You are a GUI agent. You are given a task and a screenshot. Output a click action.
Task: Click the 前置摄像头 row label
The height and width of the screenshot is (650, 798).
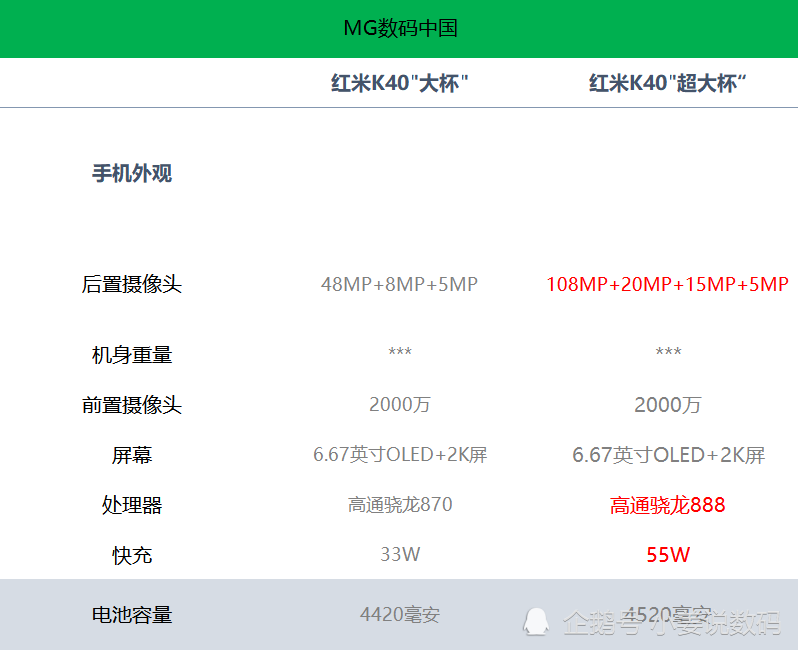(x=132, y=405)
